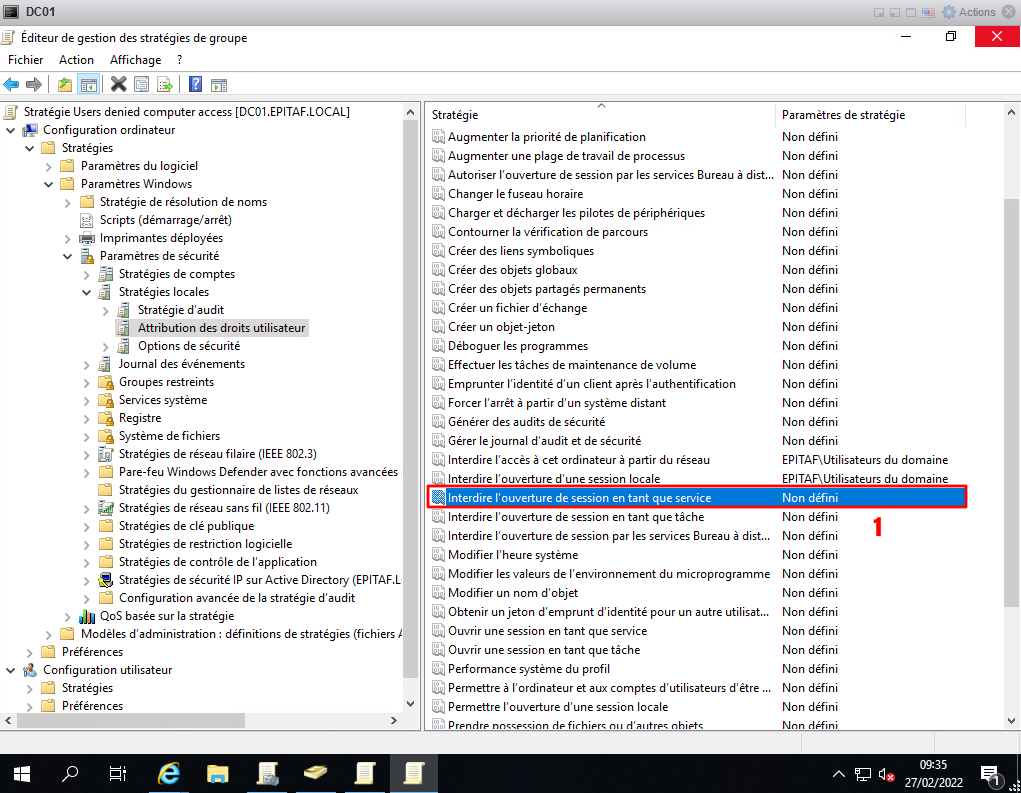This screenshot has height=793, width=1021.
Task: Select Journal des événements in the tree
Action: click(181, 364)
